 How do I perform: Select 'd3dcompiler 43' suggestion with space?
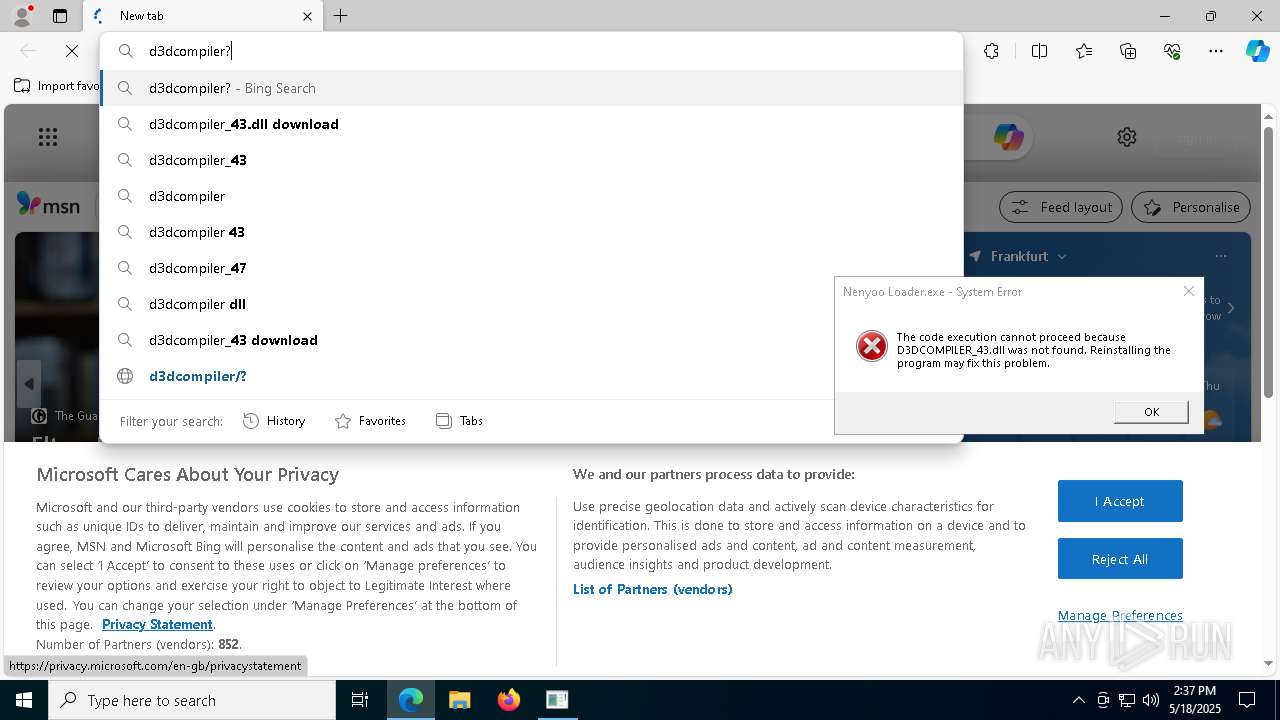(531, 232)
